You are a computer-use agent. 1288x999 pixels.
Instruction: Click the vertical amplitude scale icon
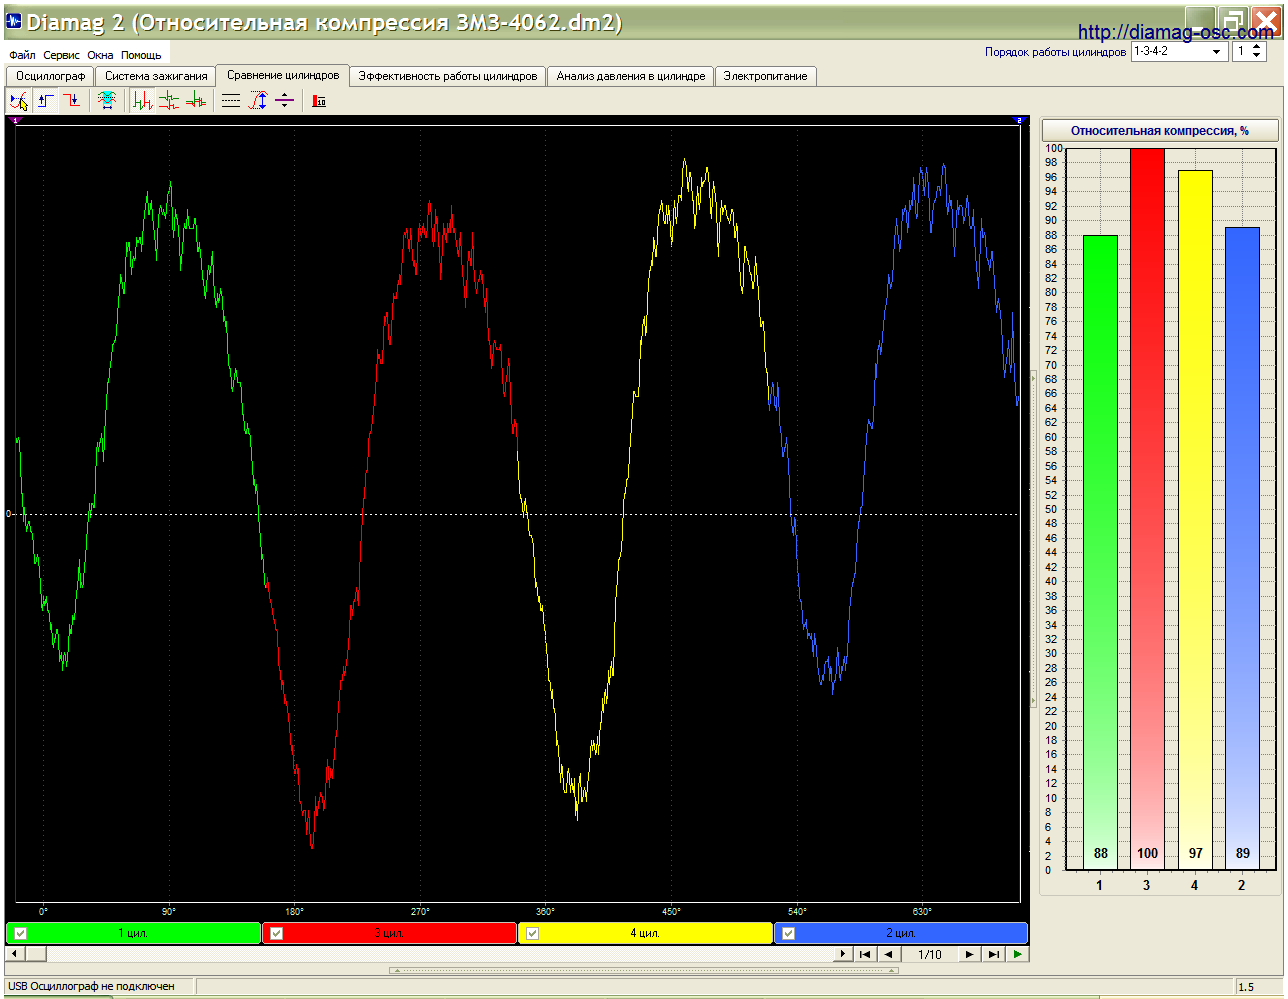pos(258,101)
